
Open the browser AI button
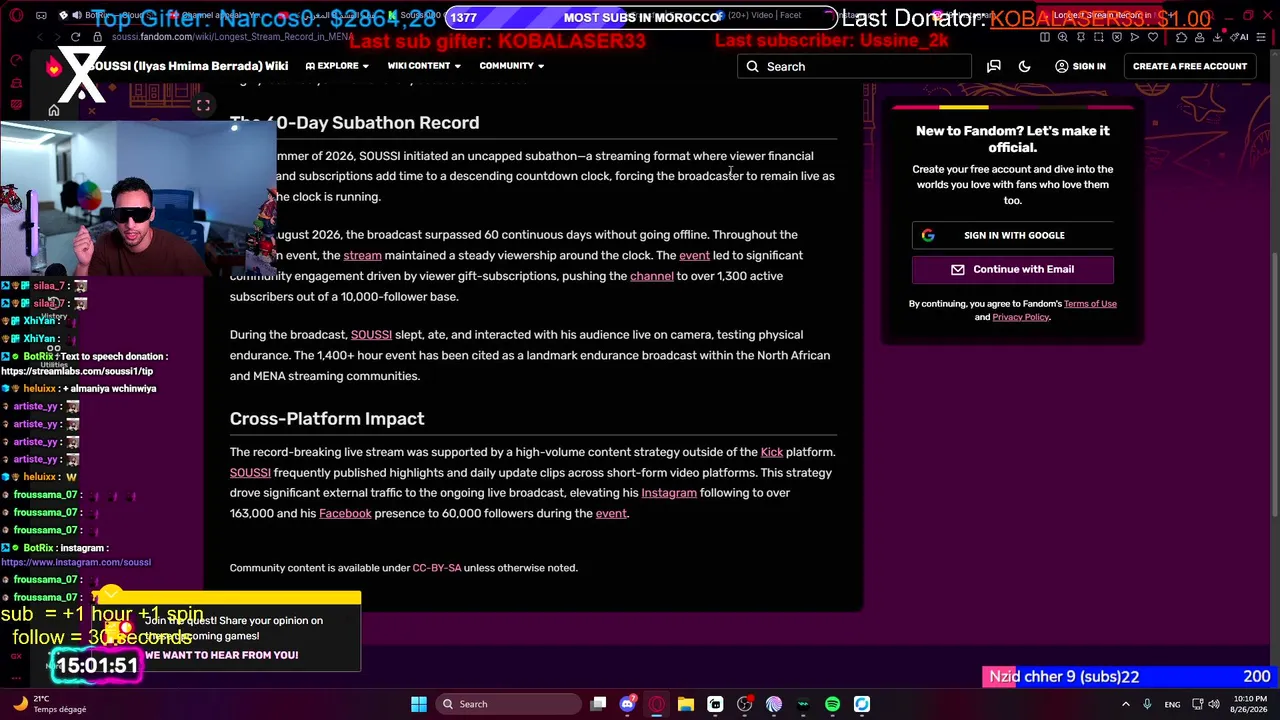coord(1241,37)
